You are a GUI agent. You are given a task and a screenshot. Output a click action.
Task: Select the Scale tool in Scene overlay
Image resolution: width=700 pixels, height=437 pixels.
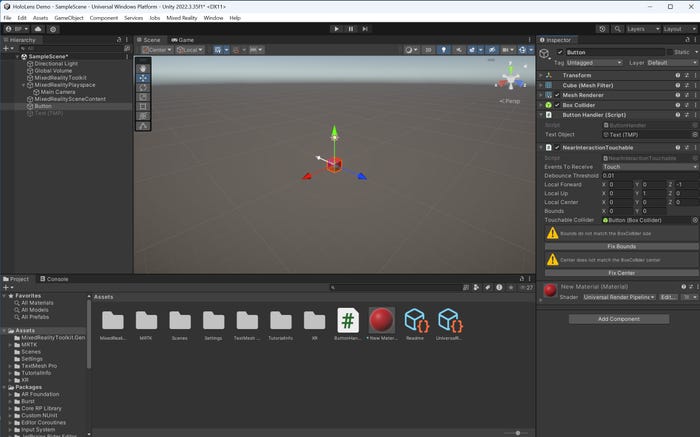[x=143, y=97]
